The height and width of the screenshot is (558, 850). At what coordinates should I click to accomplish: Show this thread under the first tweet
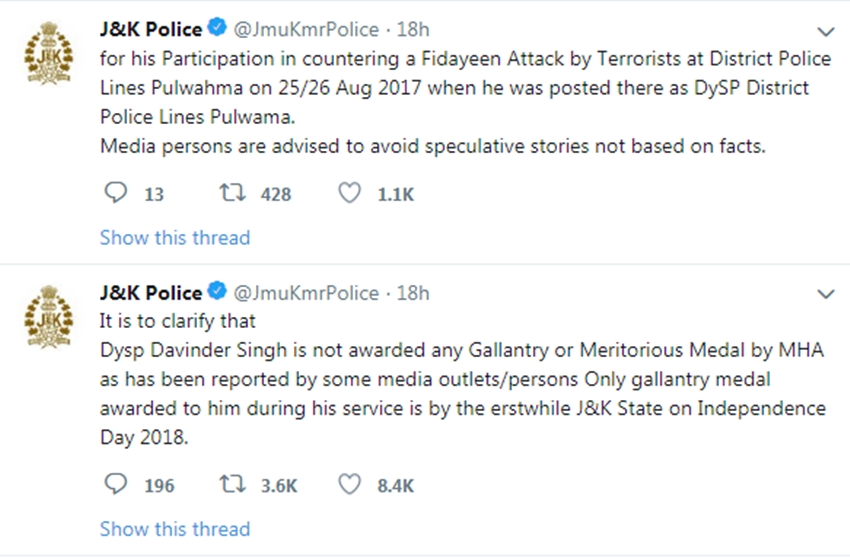(175, 238)
